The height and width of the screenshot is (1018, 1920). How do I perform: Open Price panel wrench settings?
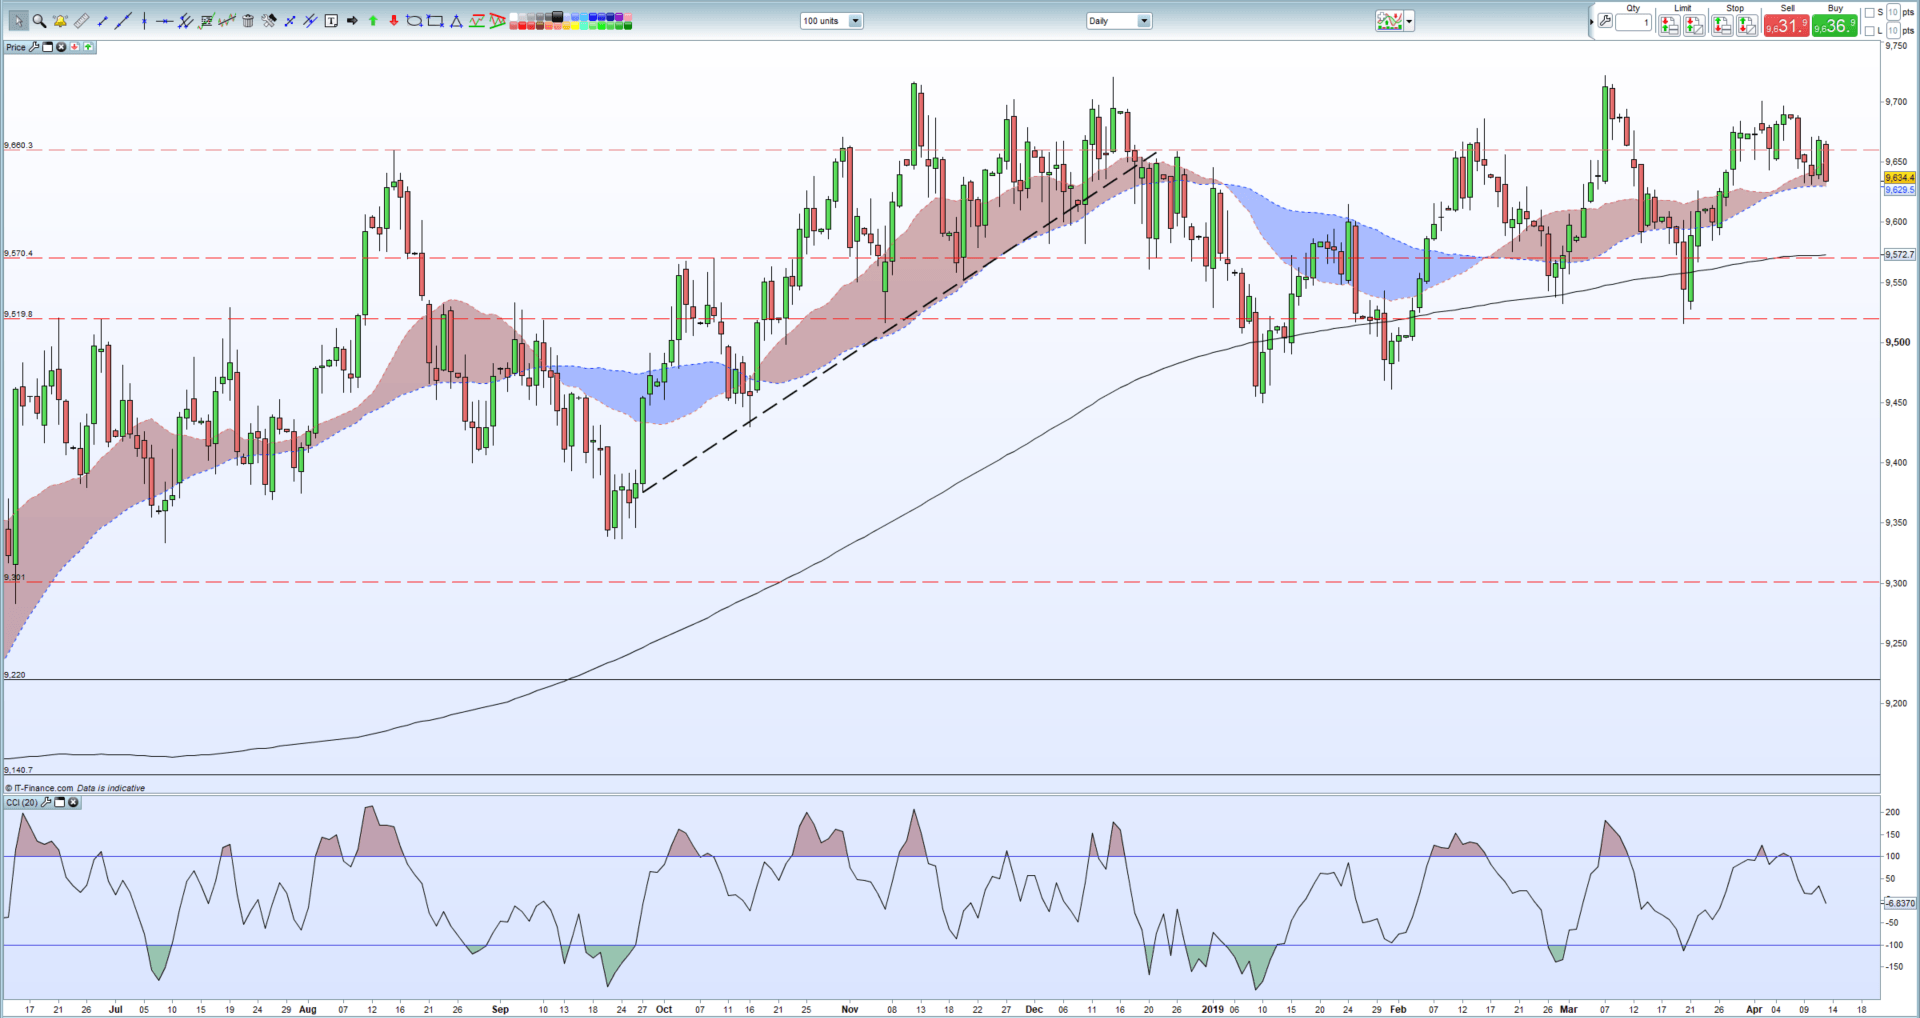point(34,47)
